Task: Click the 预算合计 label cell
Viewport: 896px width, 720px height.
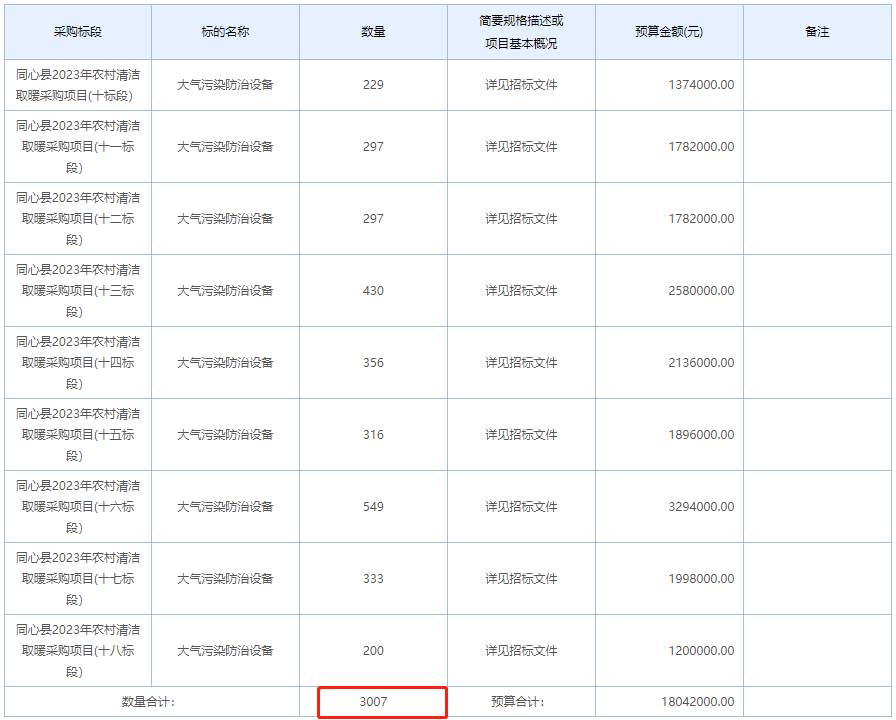Action: pyautogui.click(x=520, y=704)
